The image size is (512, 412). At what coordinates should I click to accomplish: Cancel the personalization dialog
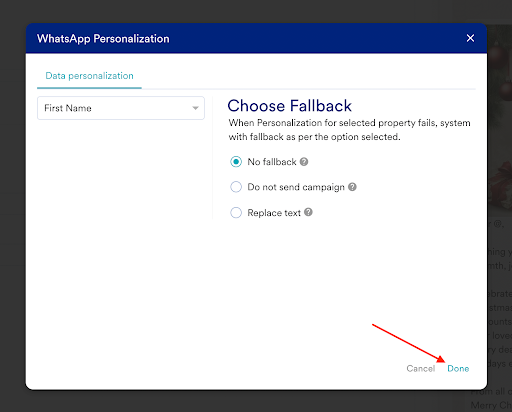[x=421, y=368]
